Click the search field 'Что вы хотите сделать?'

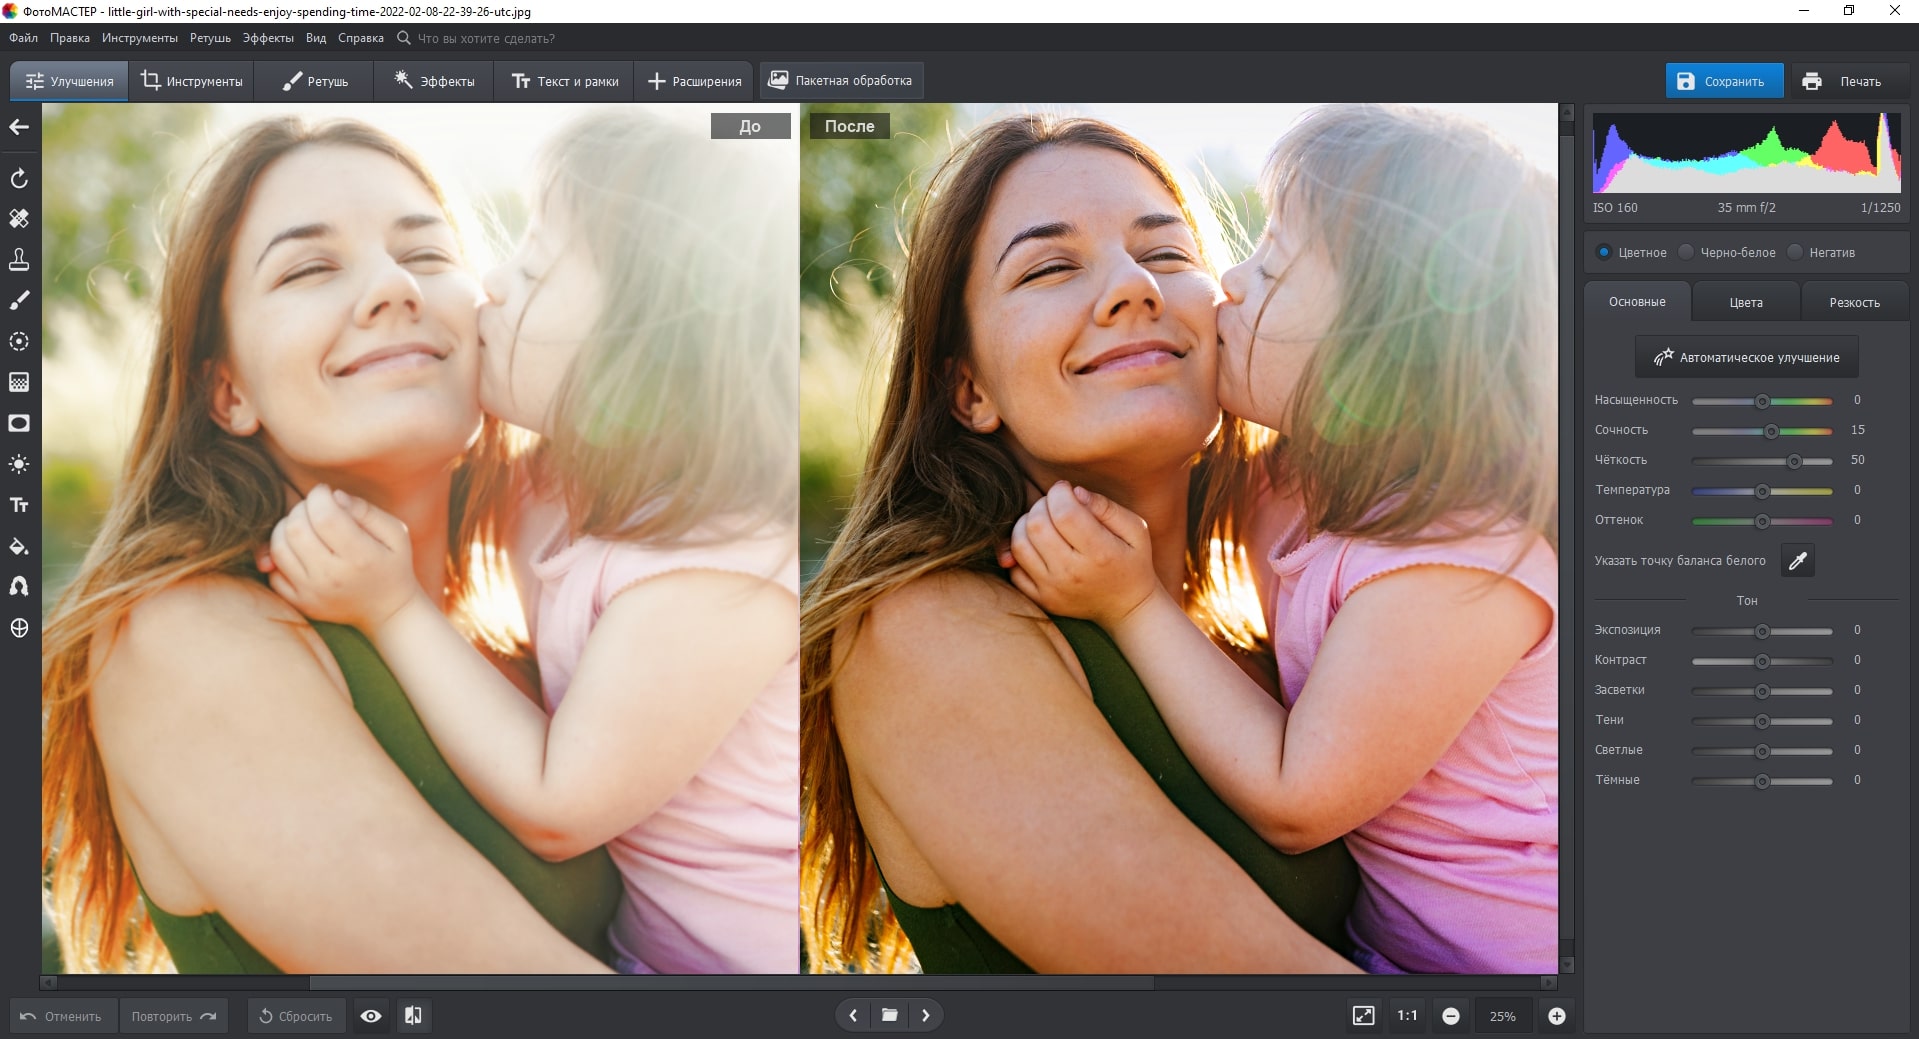click(x=486, y=38)
